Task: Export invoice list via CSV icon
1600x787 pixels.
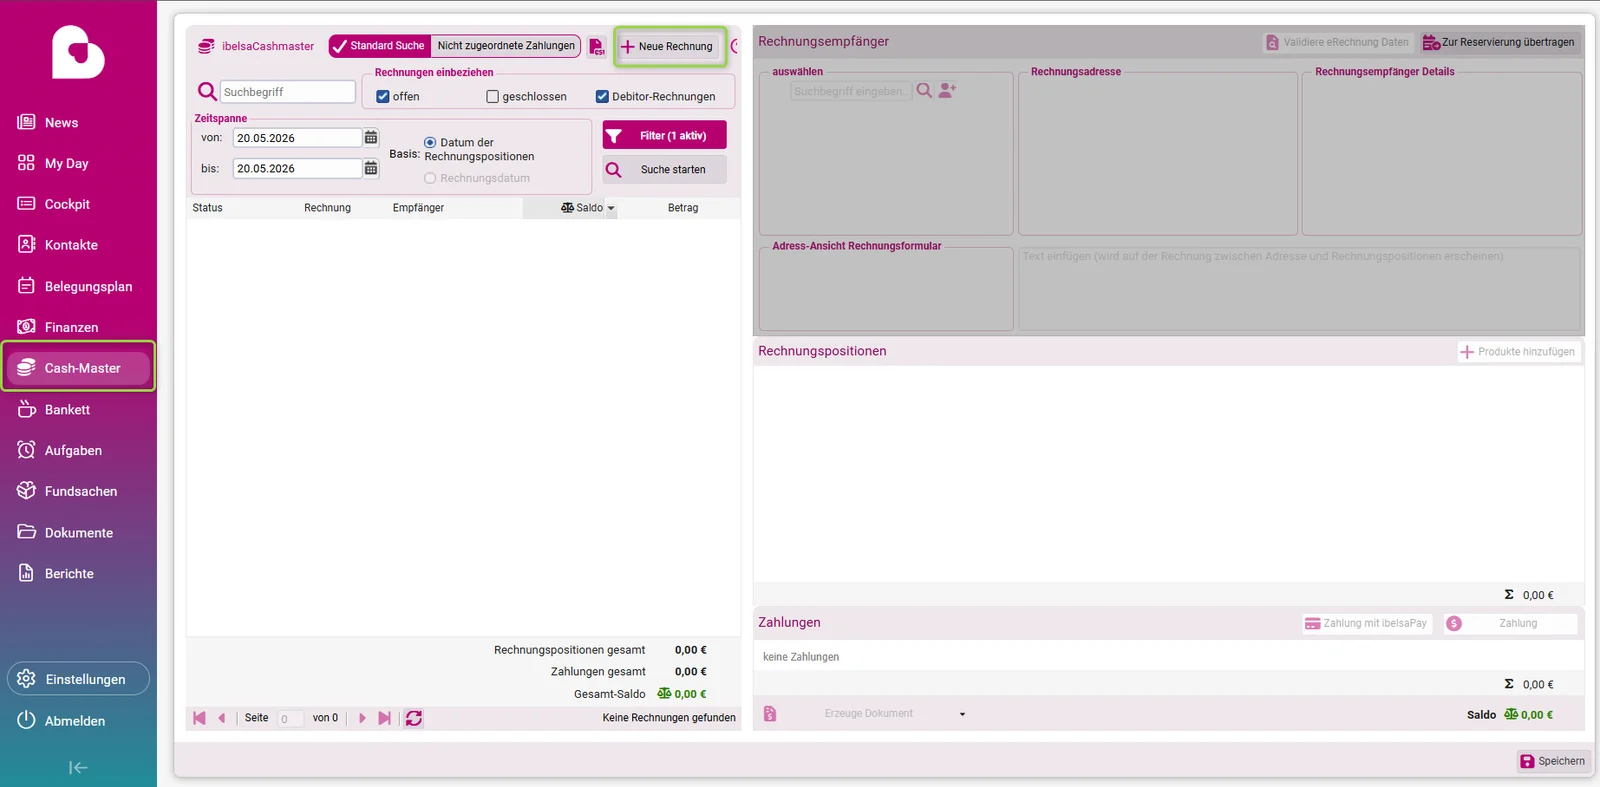Action: (x=597, y=47)
